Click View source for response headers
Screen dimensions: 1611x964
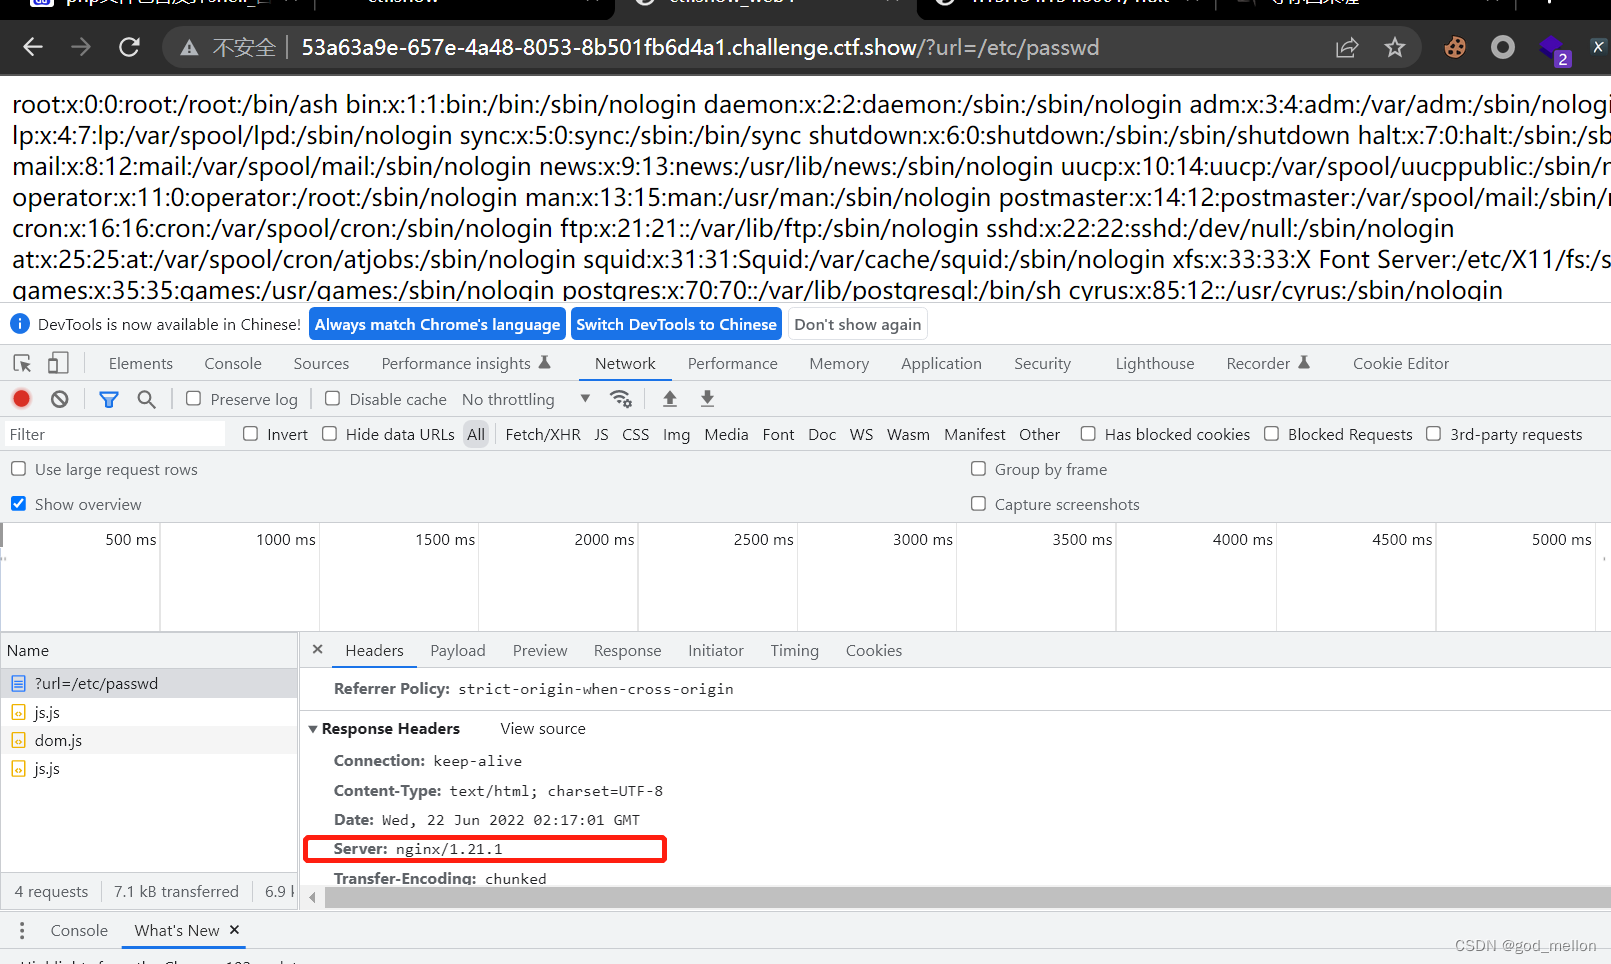pyautogui.click(x=543, y=729)
